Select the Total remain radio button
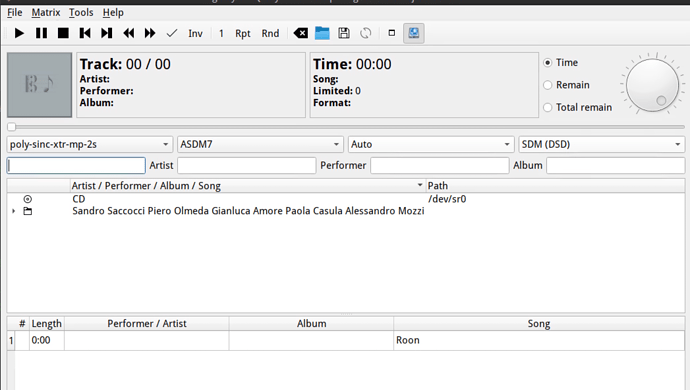 [547, 107]
